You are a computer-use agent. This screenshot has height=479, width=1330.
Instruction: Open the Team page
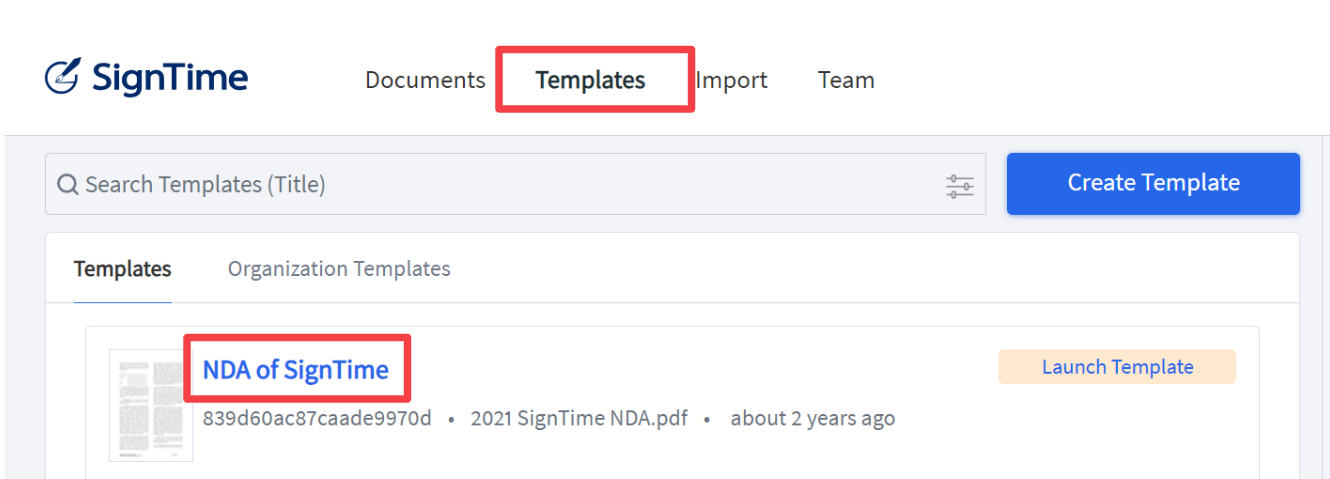tap(846, 80)
